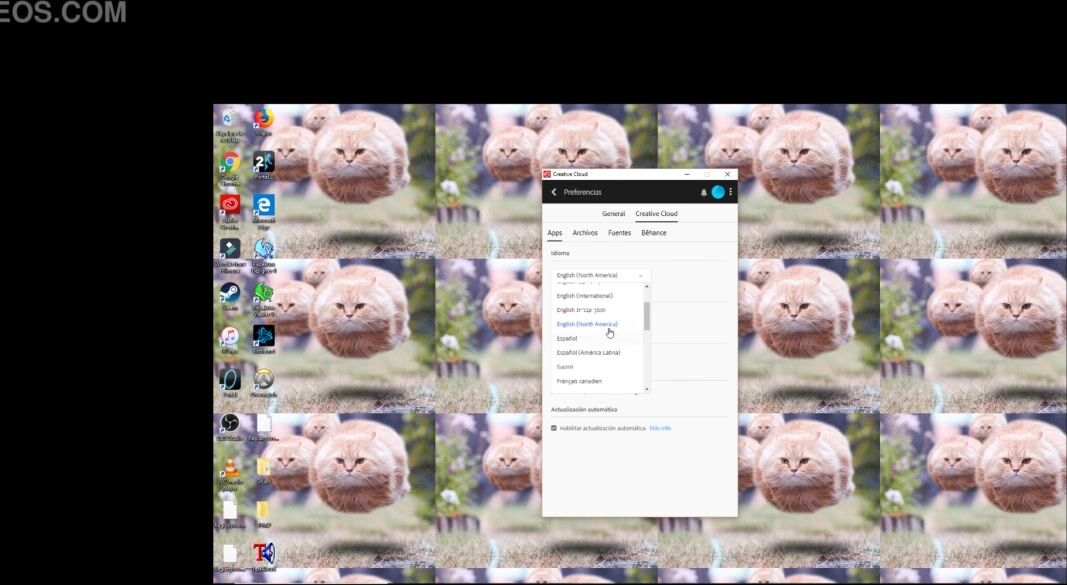Open OBS Studio desktop shortcut
The image size is (1067, 585).
pos(230,423)
